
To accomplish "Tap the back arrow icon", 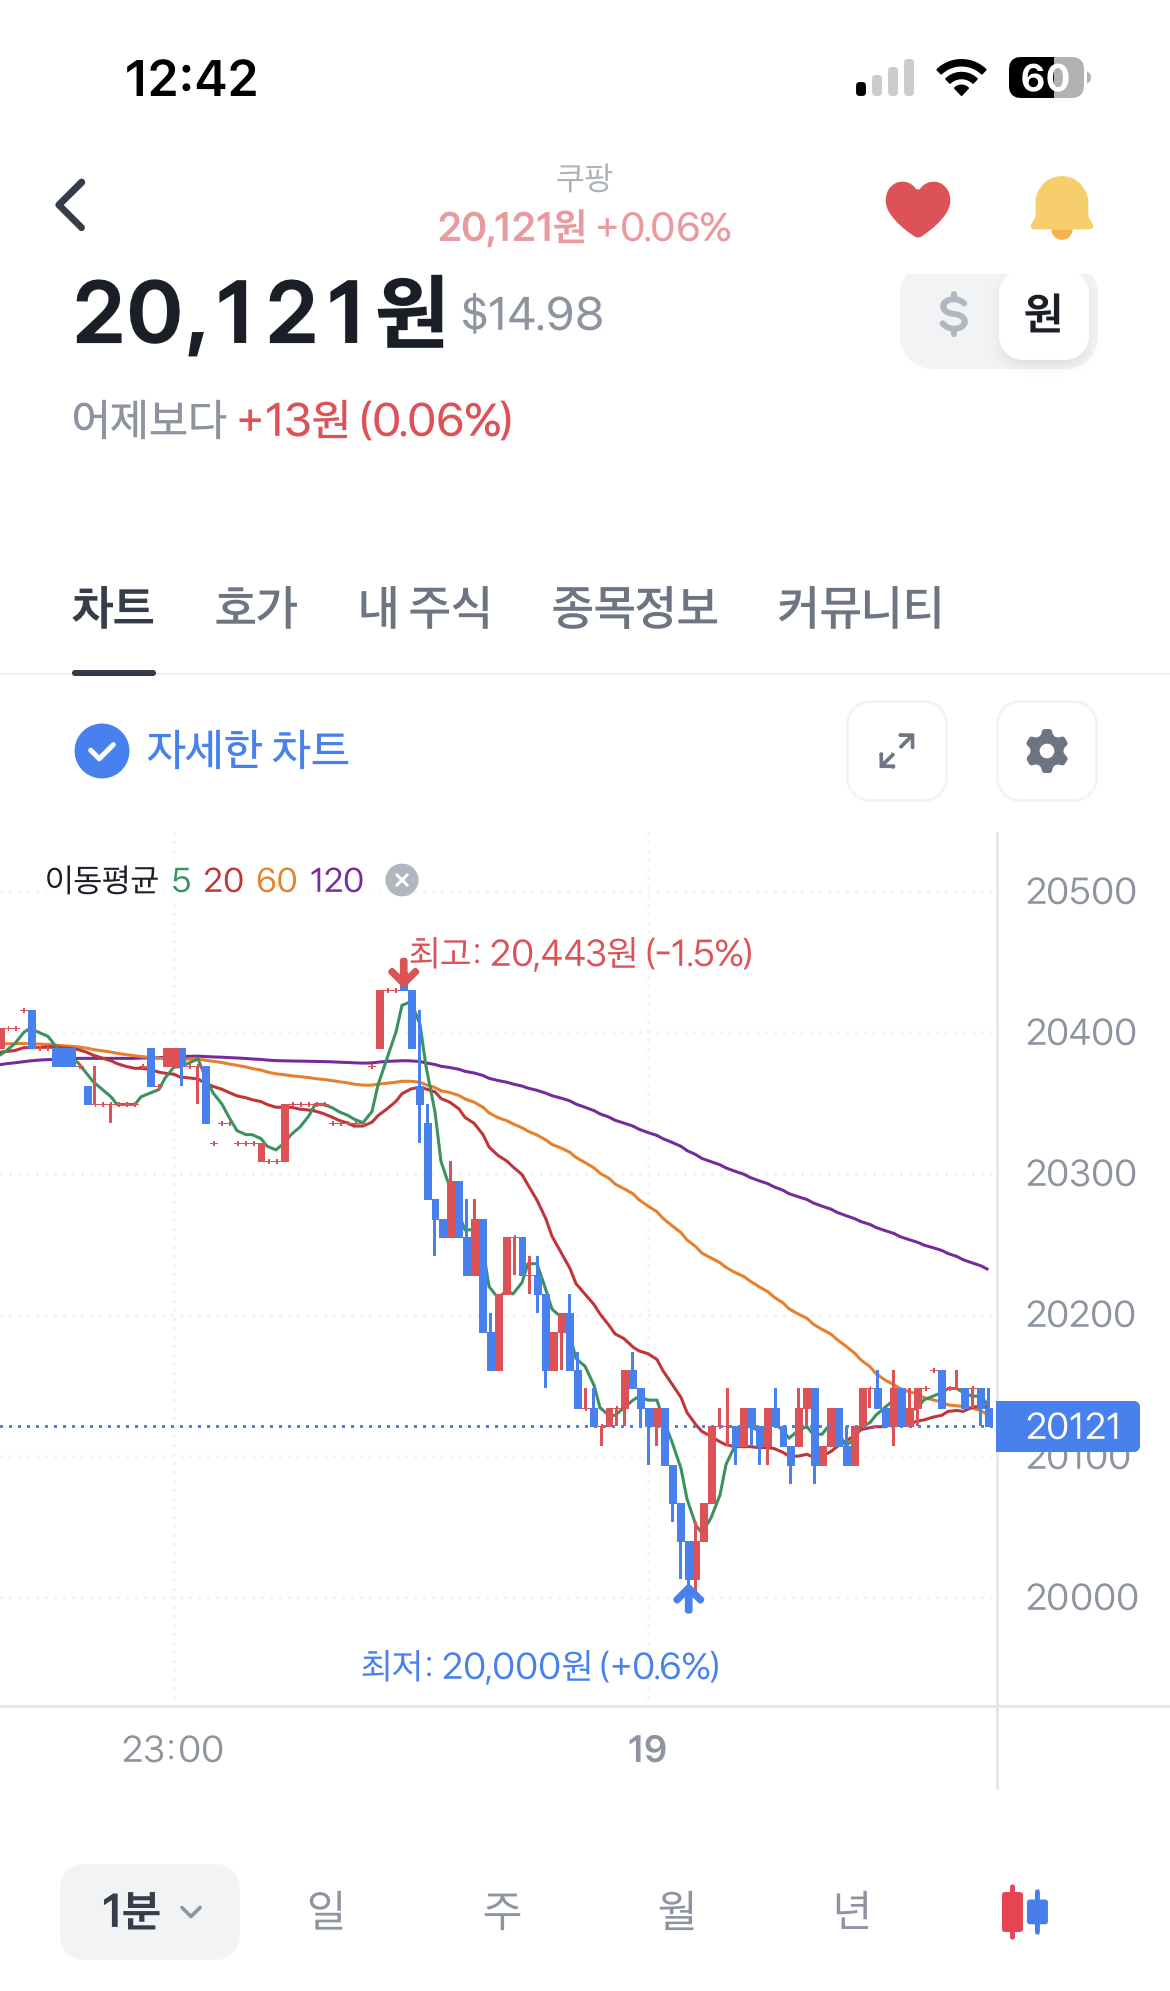I will tap(72, 206).
